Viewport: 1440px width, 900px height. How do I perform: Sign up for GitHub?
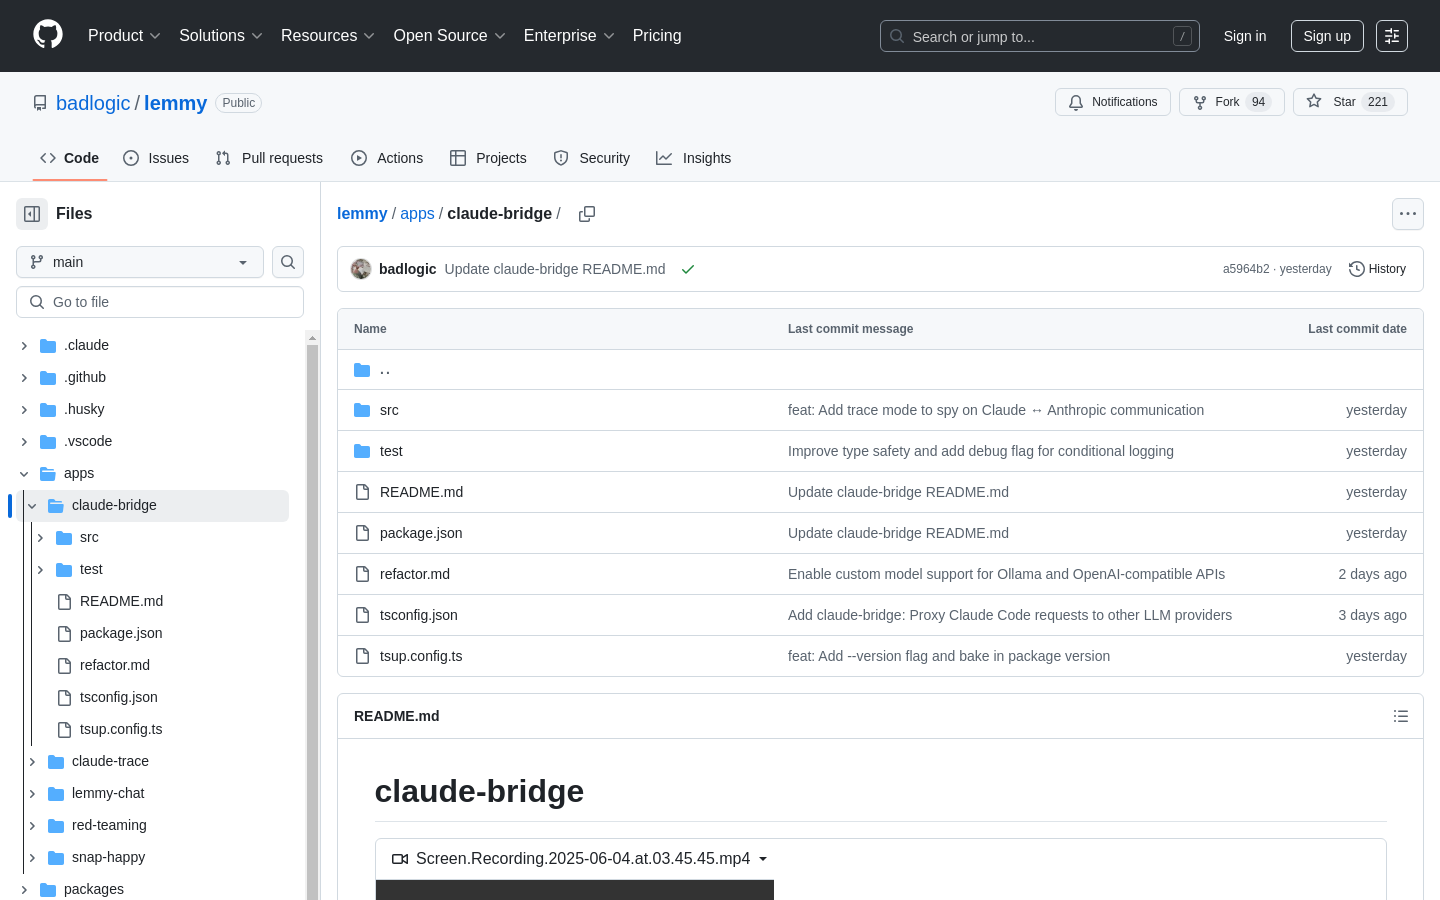(1327, 36)
